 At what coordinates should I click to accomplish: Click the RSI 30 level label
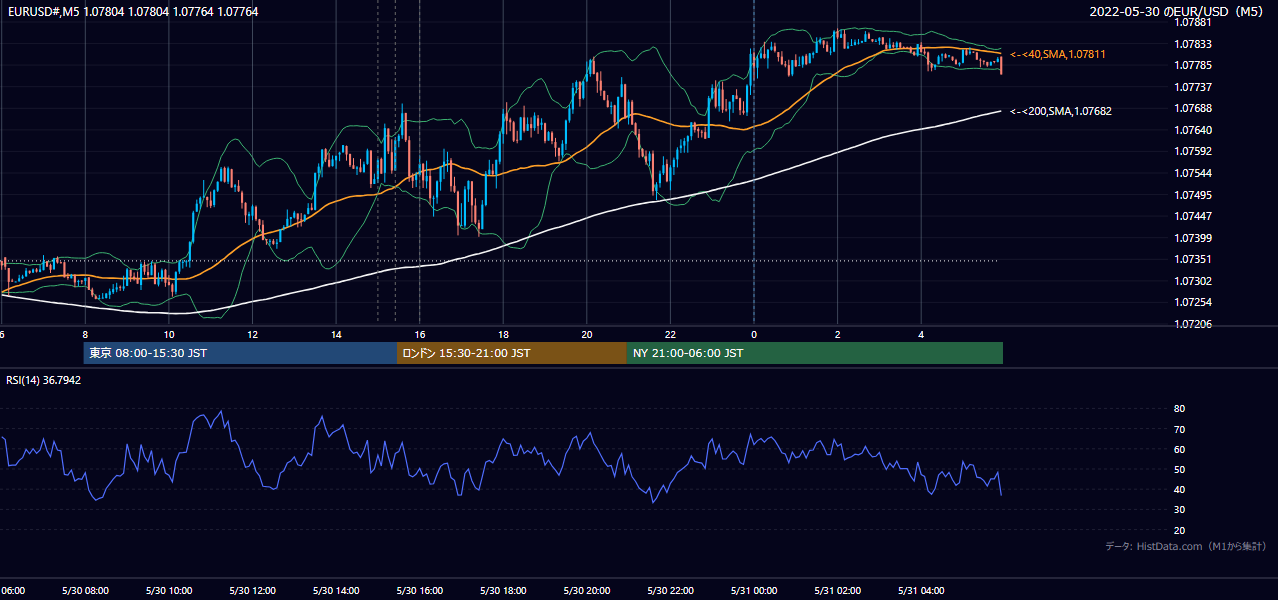1179,510
